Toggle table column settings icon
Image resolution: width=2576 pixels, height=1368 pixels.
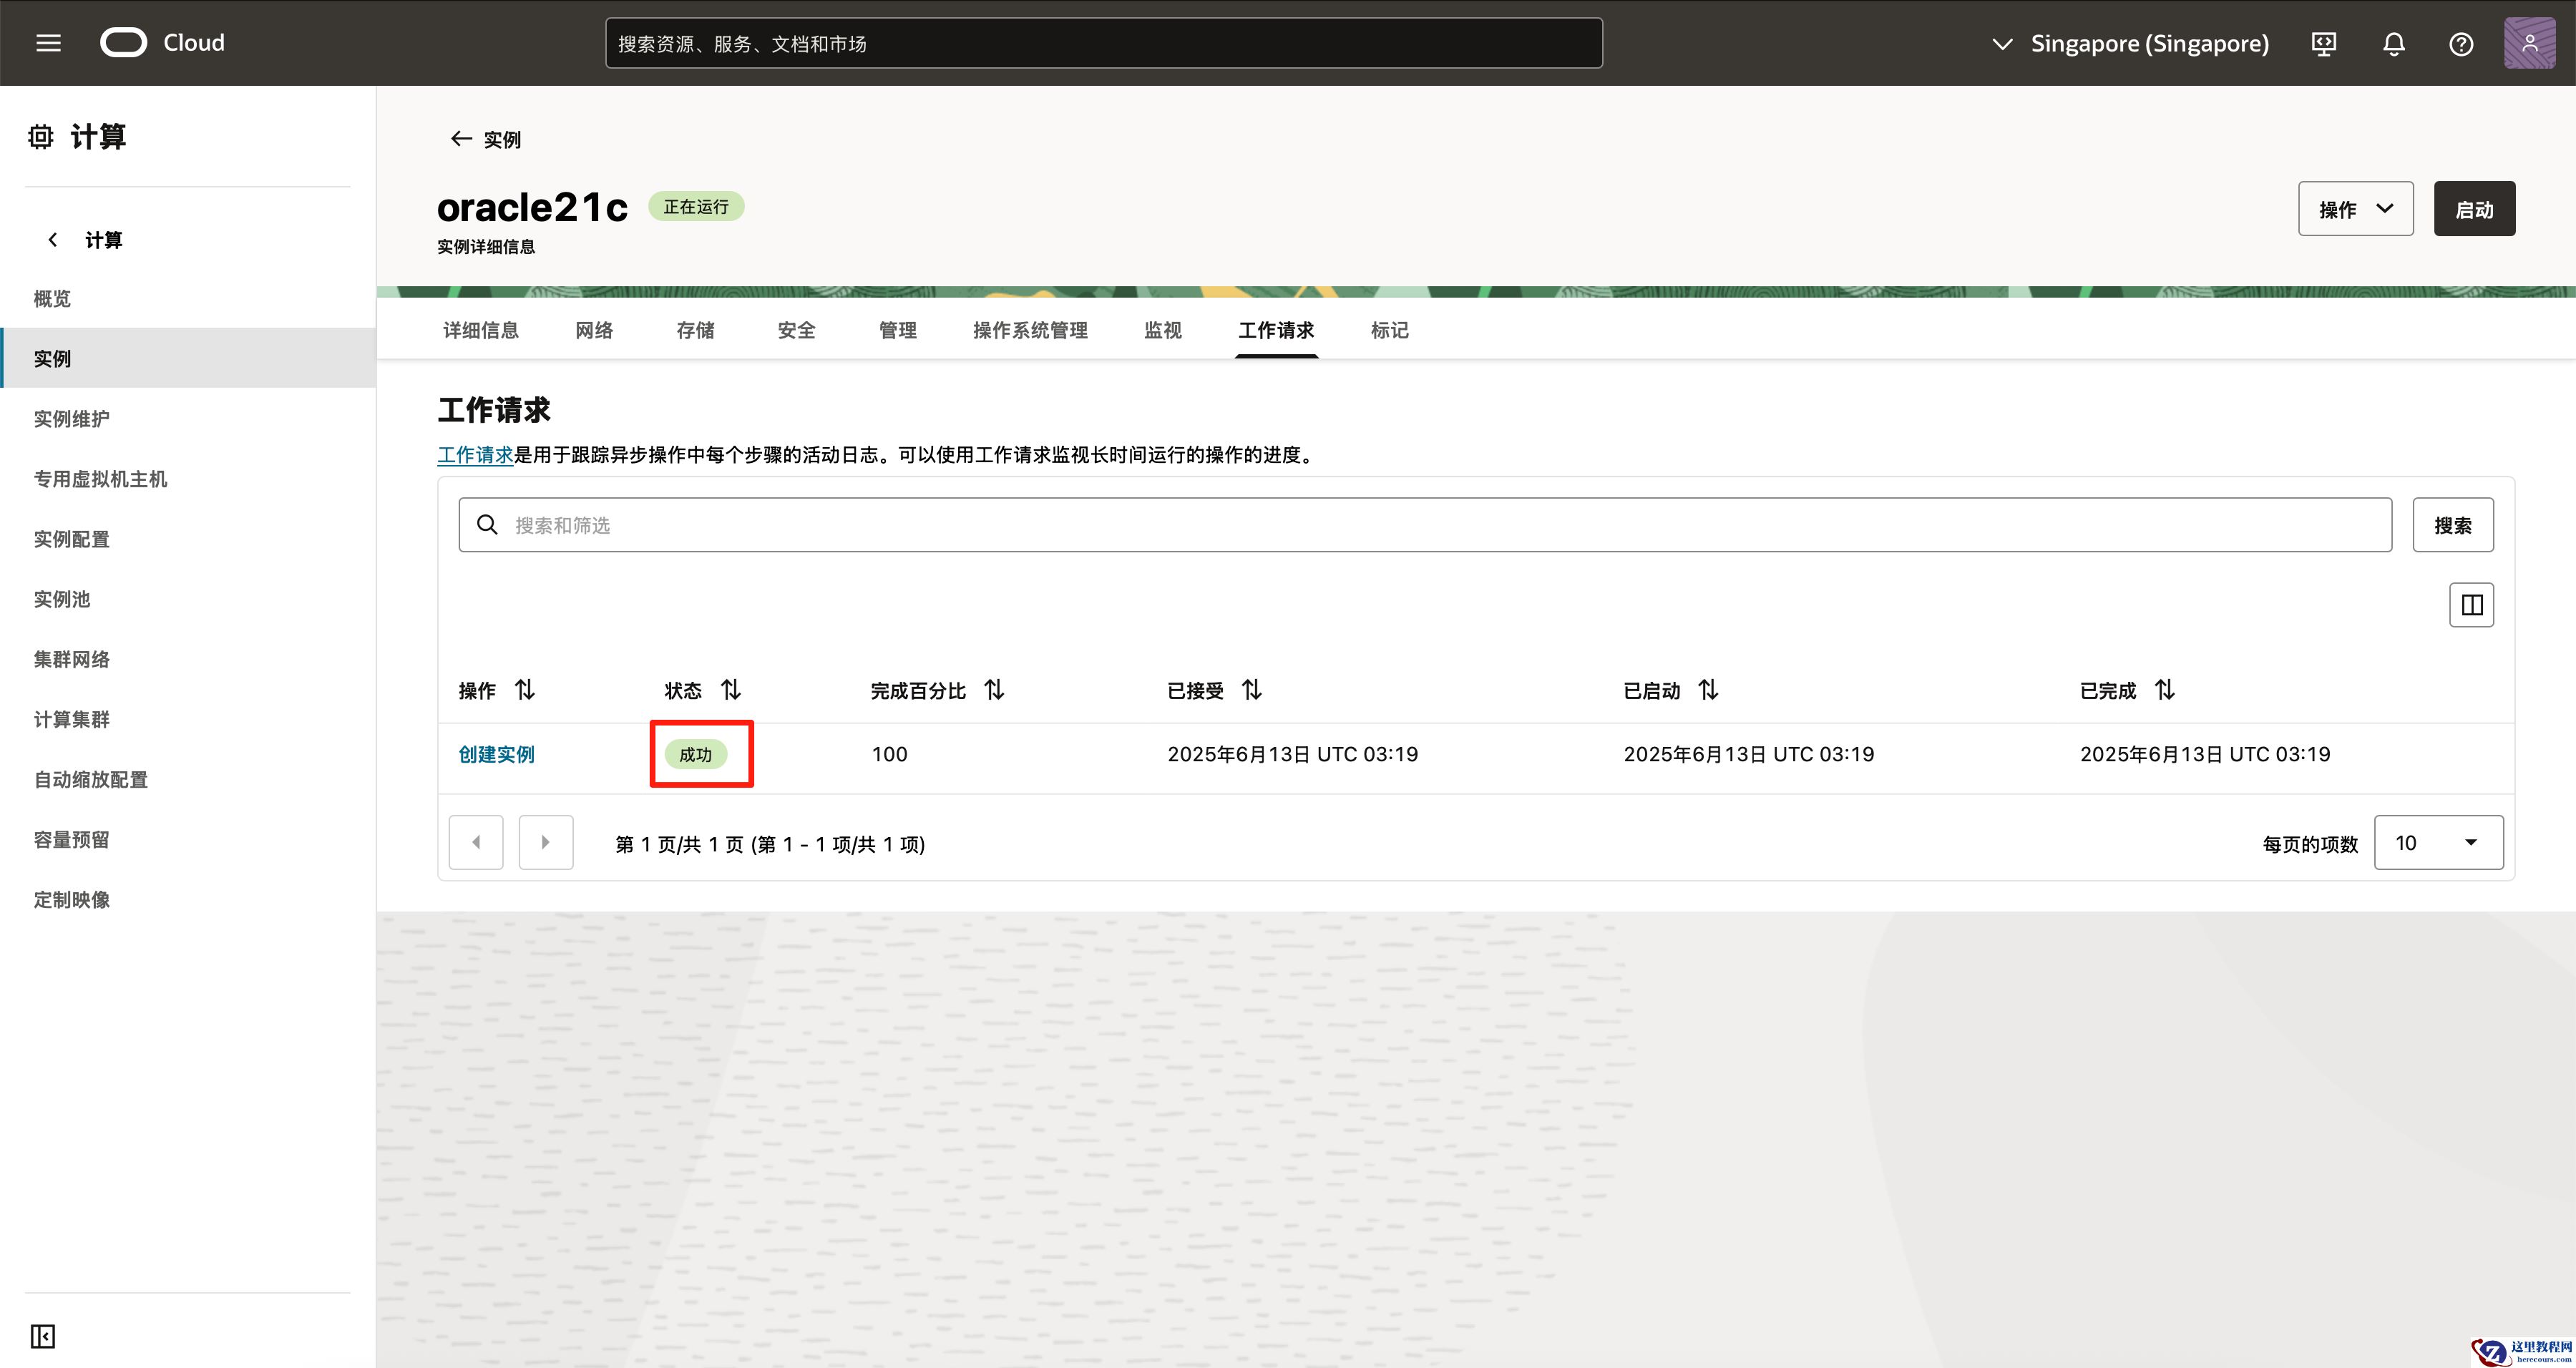tap(2471, 605)
